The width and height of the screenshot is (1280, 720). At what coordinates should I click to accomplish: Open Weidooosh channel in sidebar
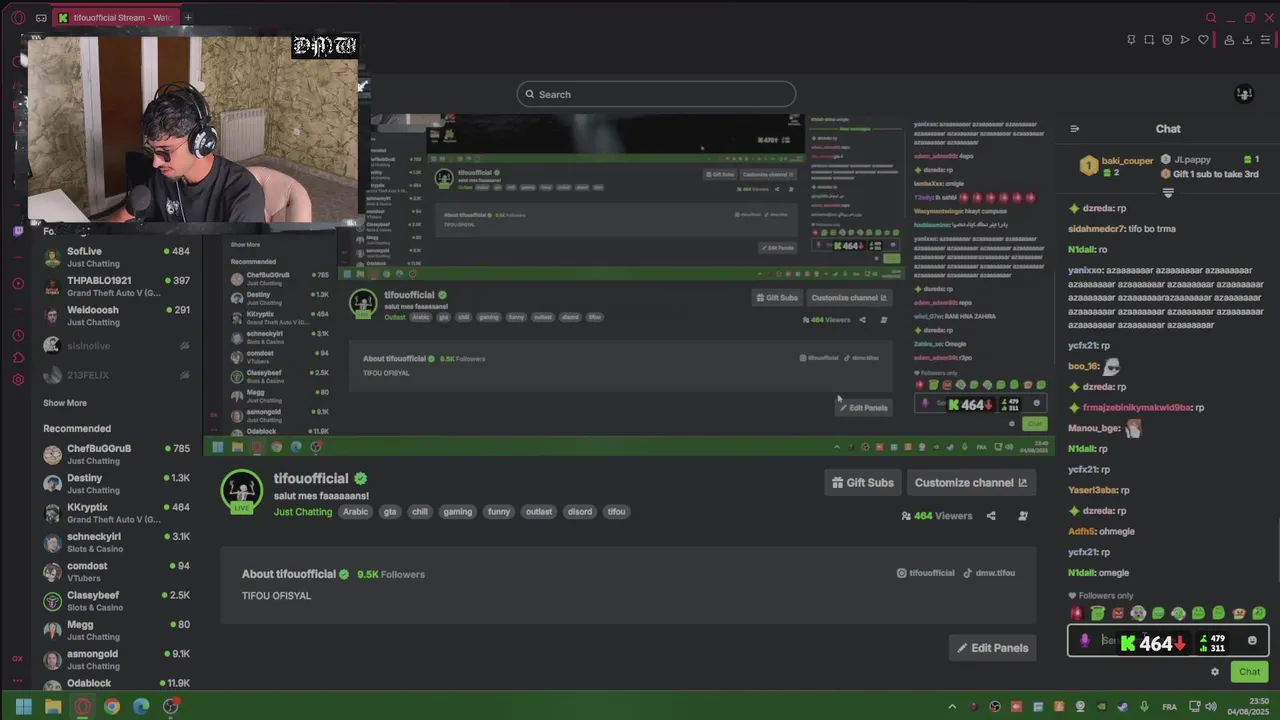point(116,316)
